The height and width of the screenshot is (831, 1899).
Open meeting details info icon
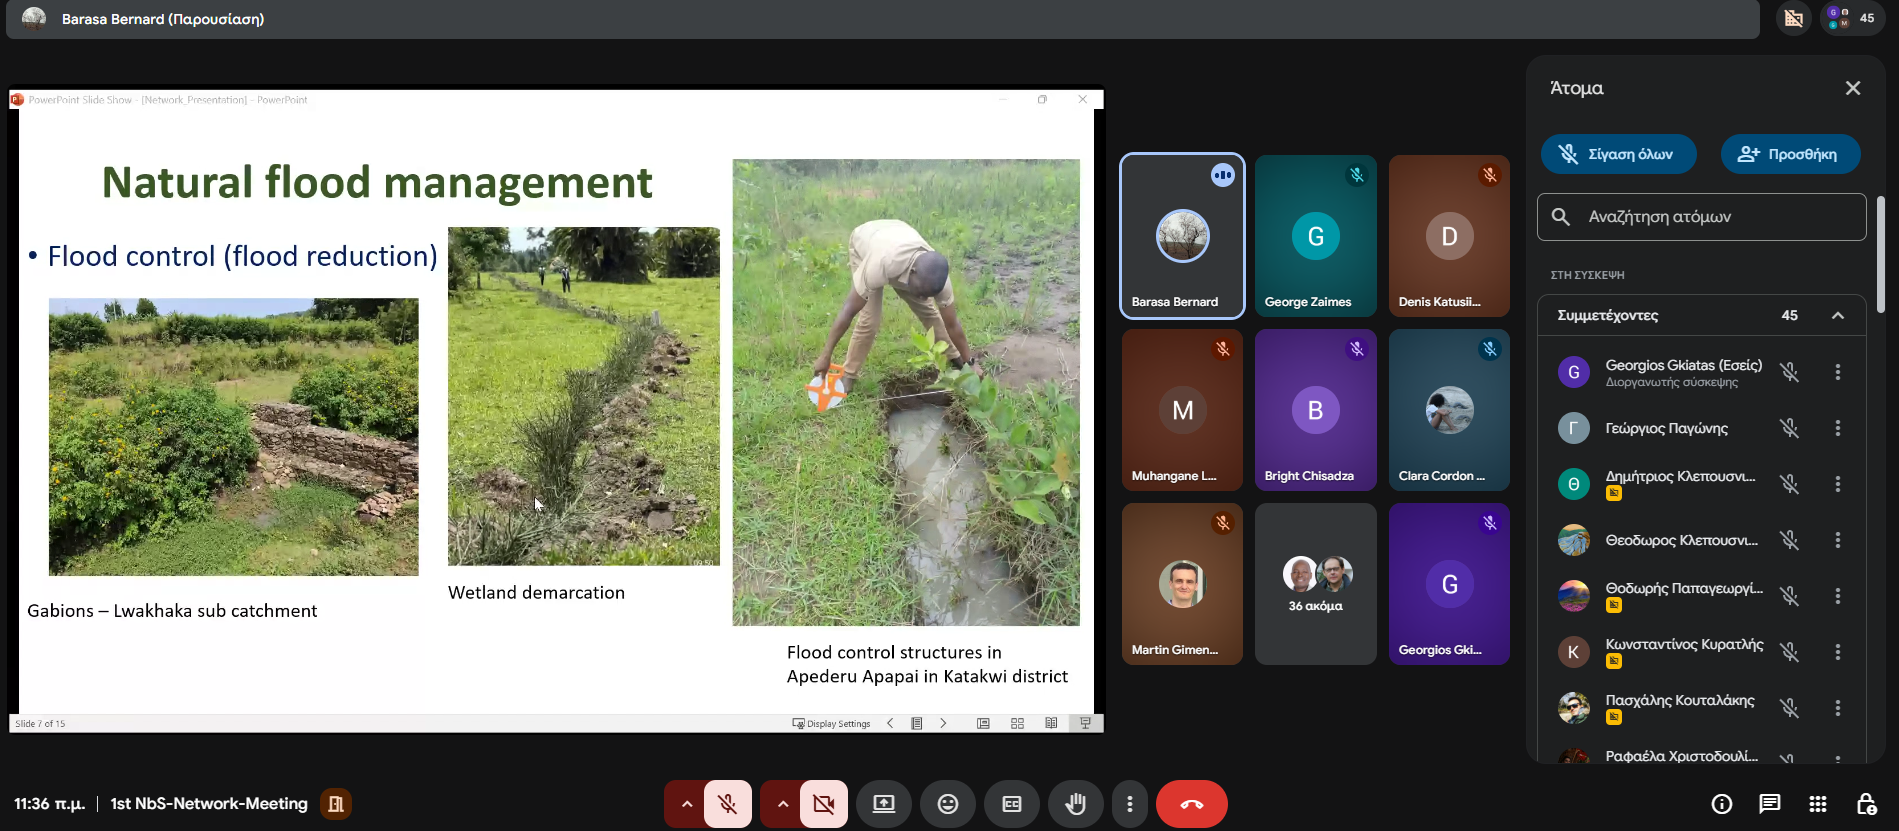[1721, 804]
